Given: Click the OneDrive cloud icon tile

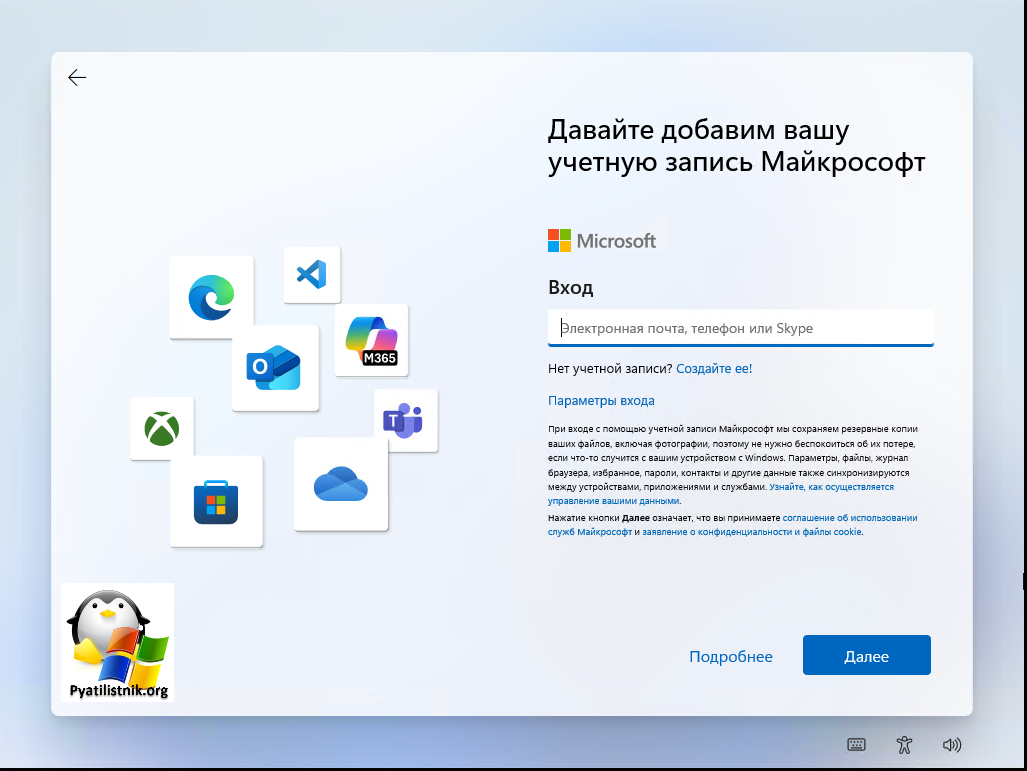Looking at the screenshot, I should pyautogui.click(x=340, y=485).
